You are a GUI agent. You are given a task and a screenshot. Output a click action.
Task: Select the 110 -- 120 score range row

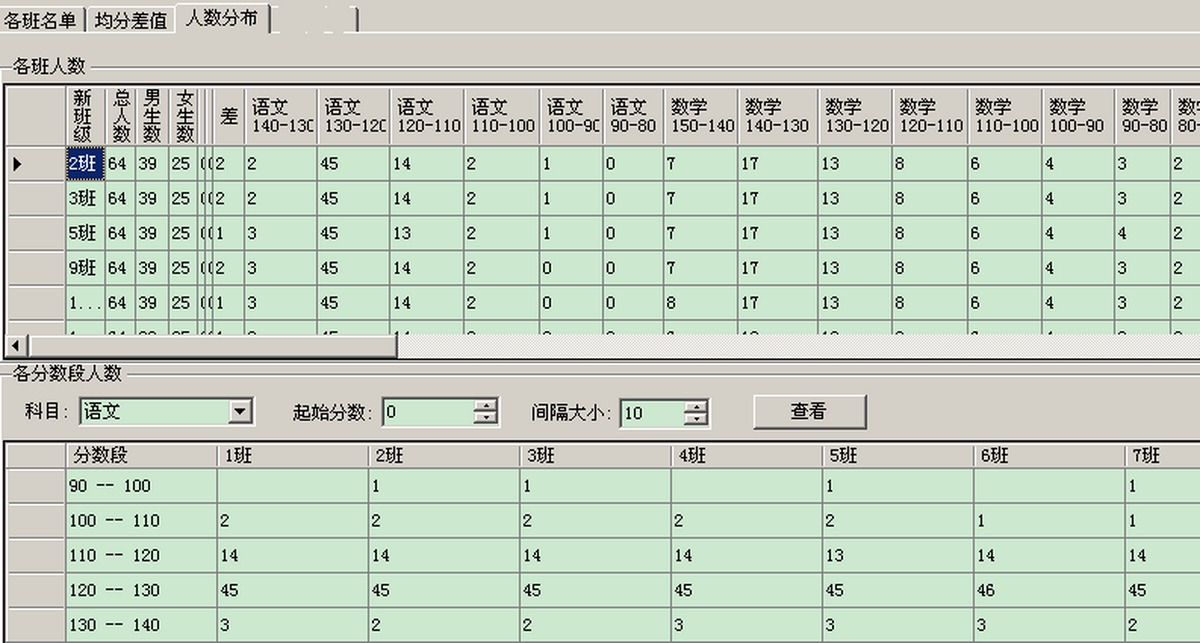[x=141, y=556]
